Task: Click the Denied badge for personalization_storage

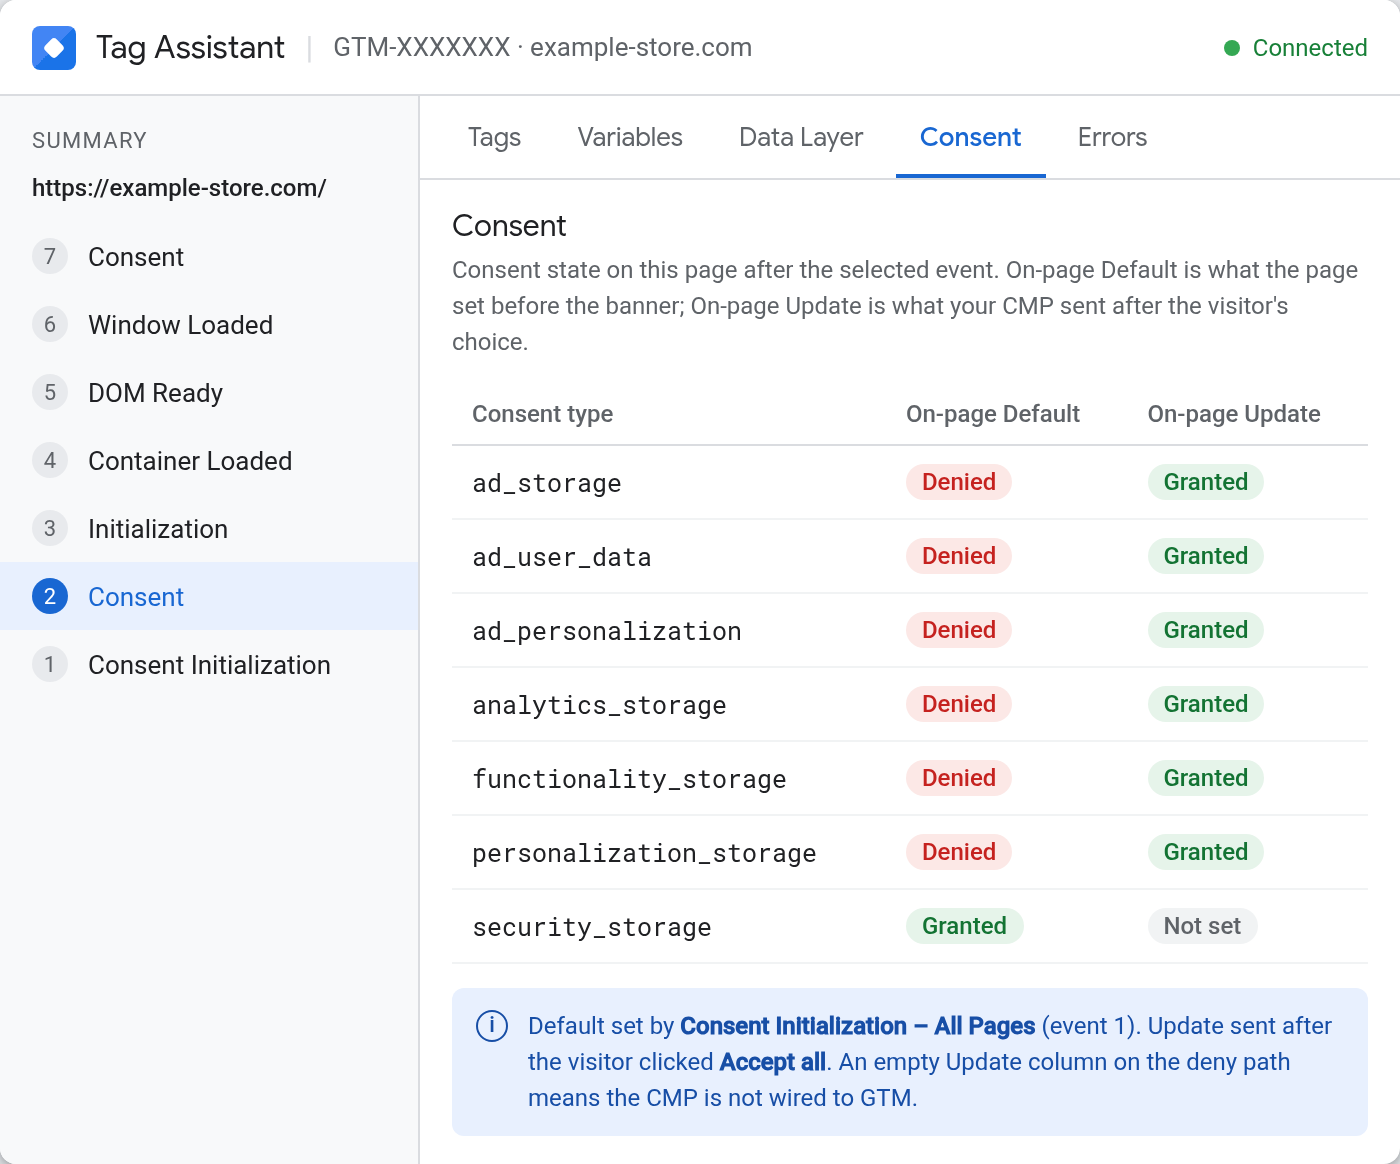Action: (x=959, y=852)
